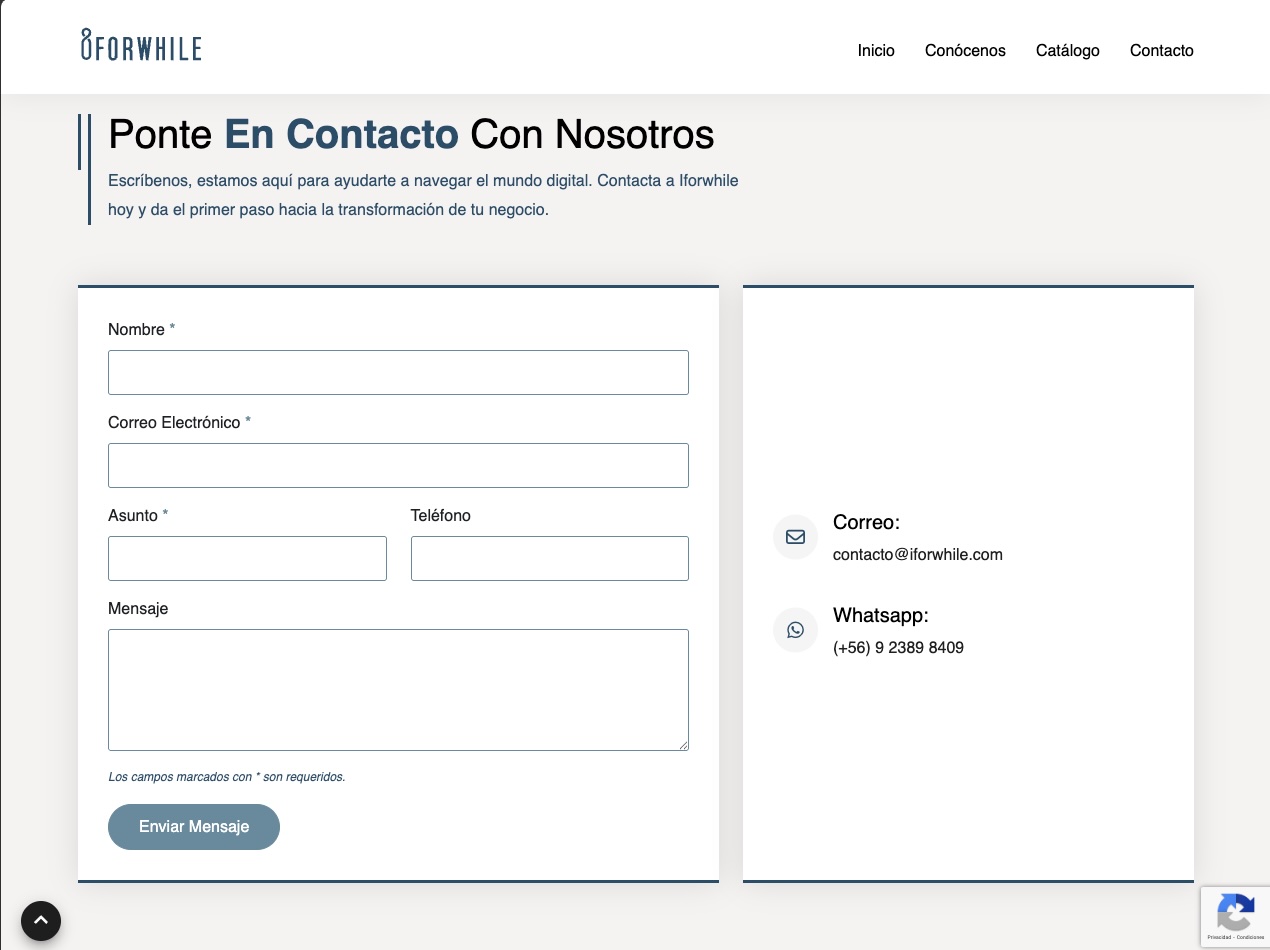The height and width of the screenshot is (950, 1270).
Task: Click inside the Mensaje text area
Action: pyautogui.click(x=398, y=689)
